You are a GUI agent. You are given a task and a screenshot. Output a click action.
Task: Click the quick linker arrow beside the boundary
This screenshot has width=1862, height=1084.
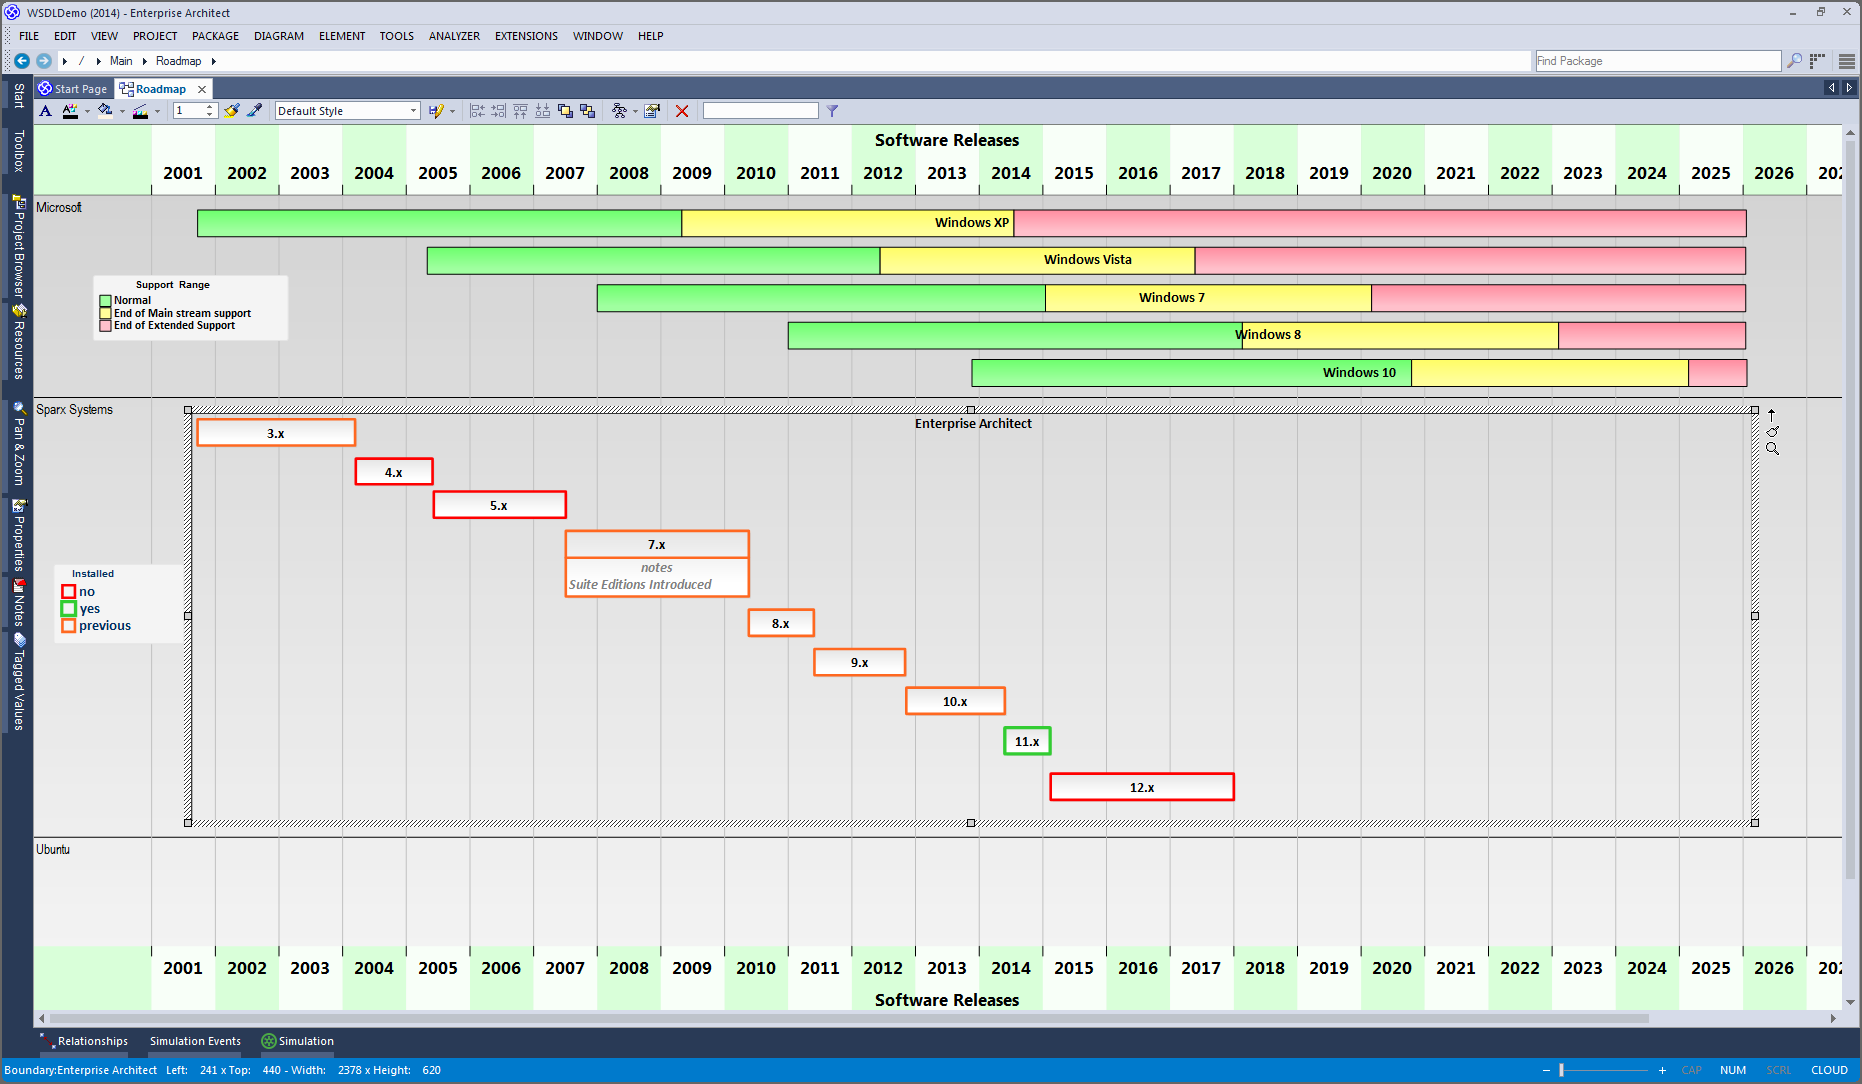pos(1771,415)
